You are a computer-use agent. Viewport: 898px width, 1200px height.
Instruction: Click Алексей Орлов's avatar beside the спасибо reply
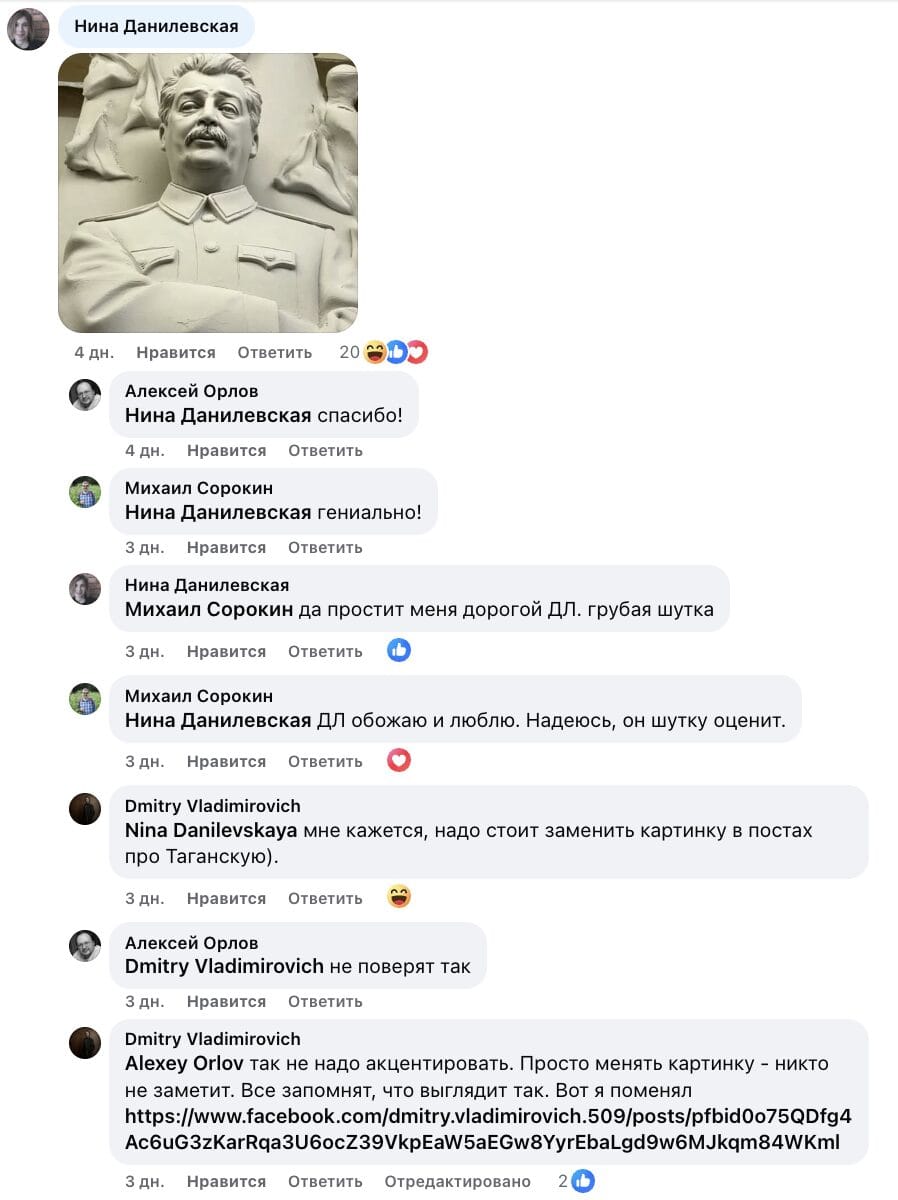coord(85,395)
